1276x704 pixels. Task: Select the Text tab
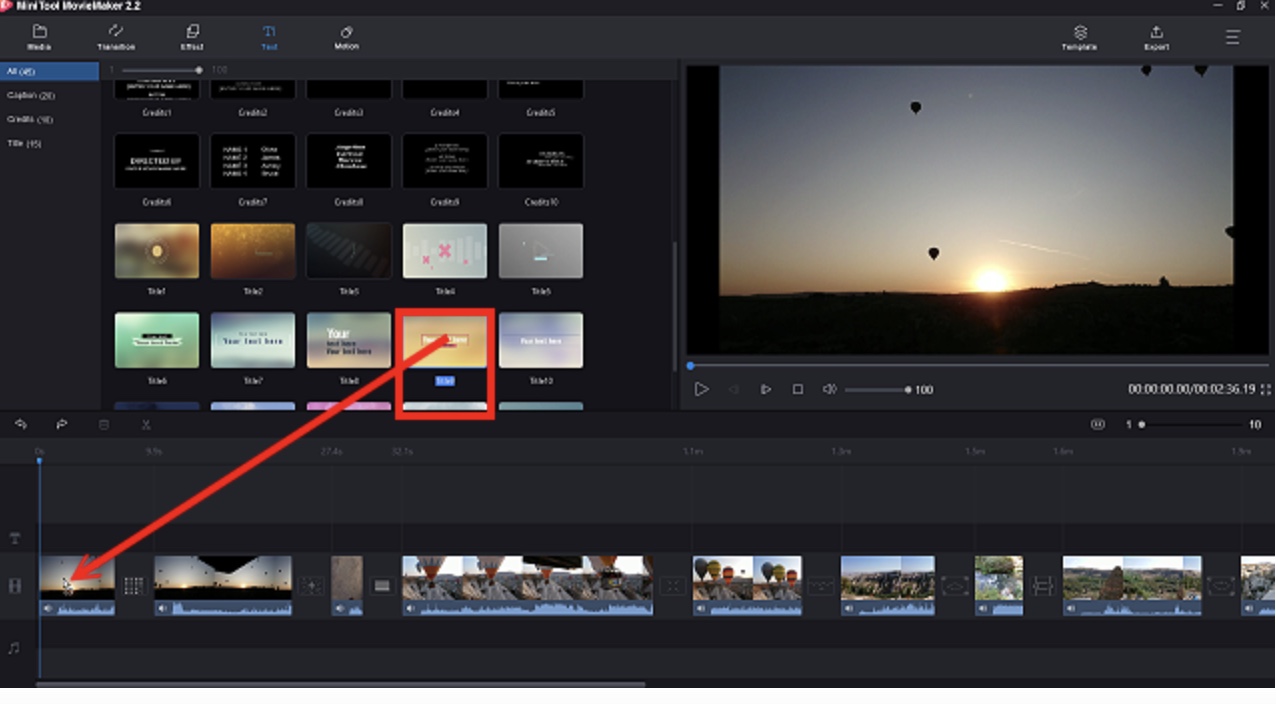269,38
